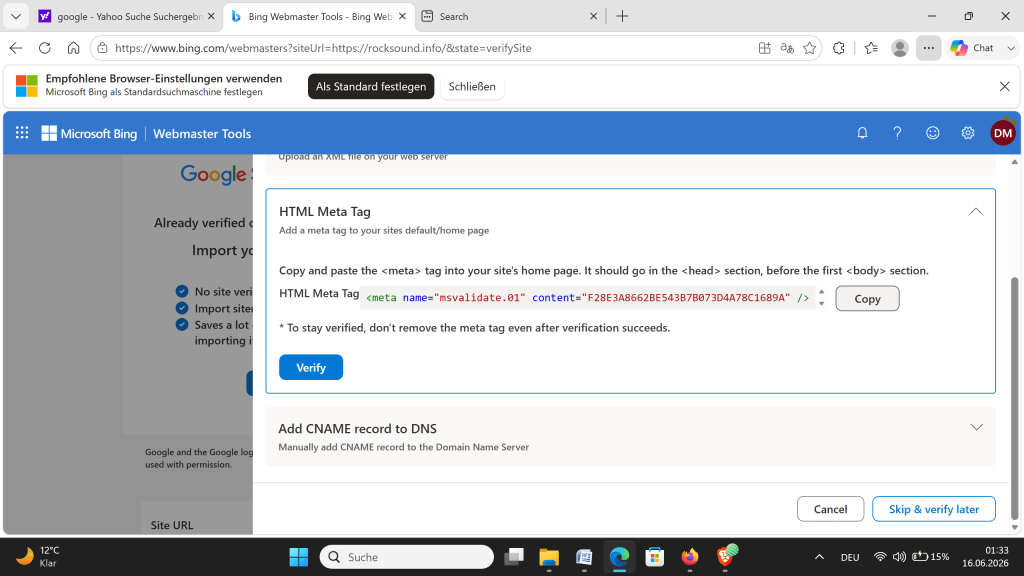This screenshot has width=1024, height=576.
Task: Open the DM account avatar
Action: click(x=1003, y=133)
